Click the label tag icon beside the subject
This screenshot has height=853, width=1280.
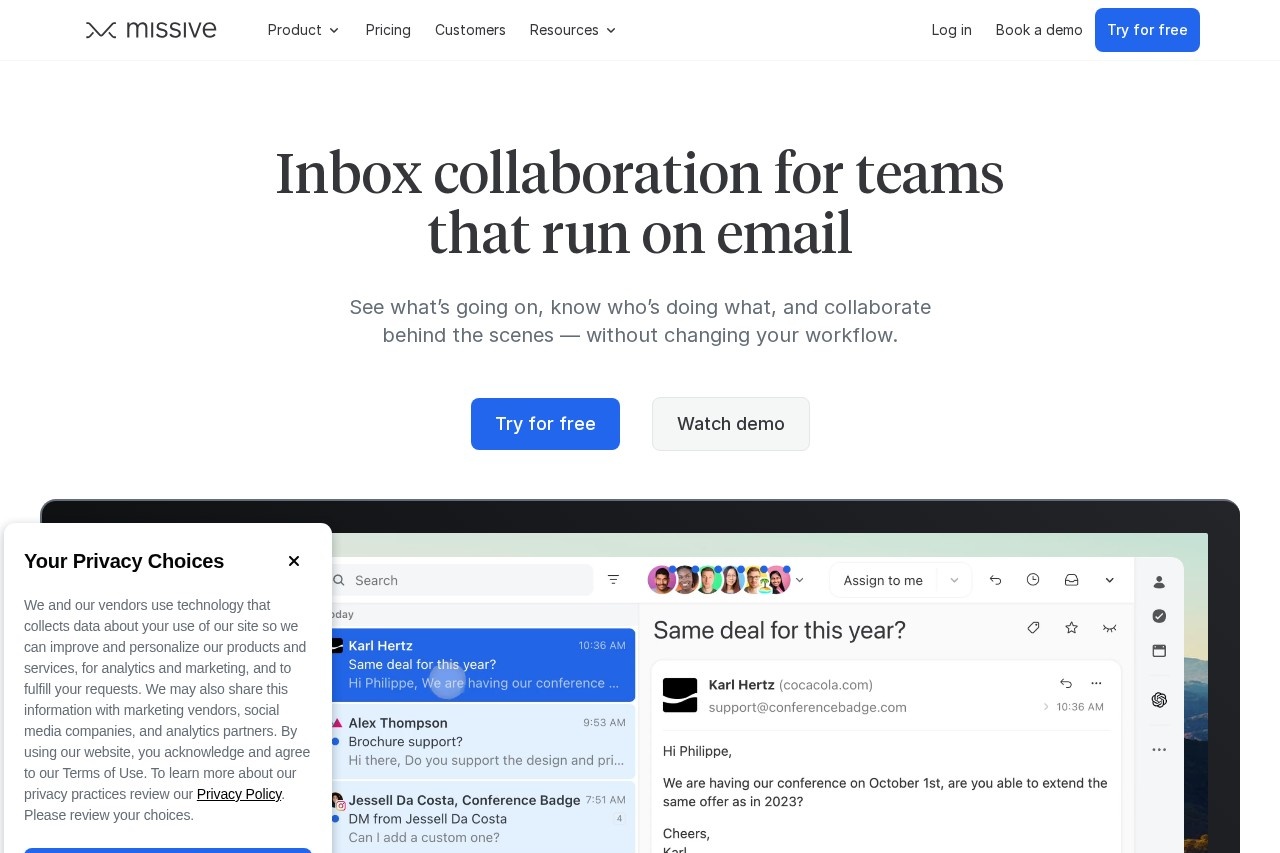(1033, 628)
